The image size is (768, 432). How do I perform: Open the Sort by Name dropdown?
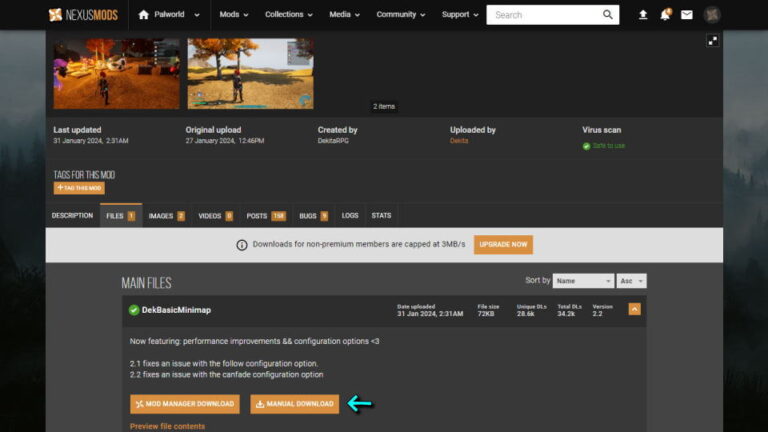[x=583, y=281]
